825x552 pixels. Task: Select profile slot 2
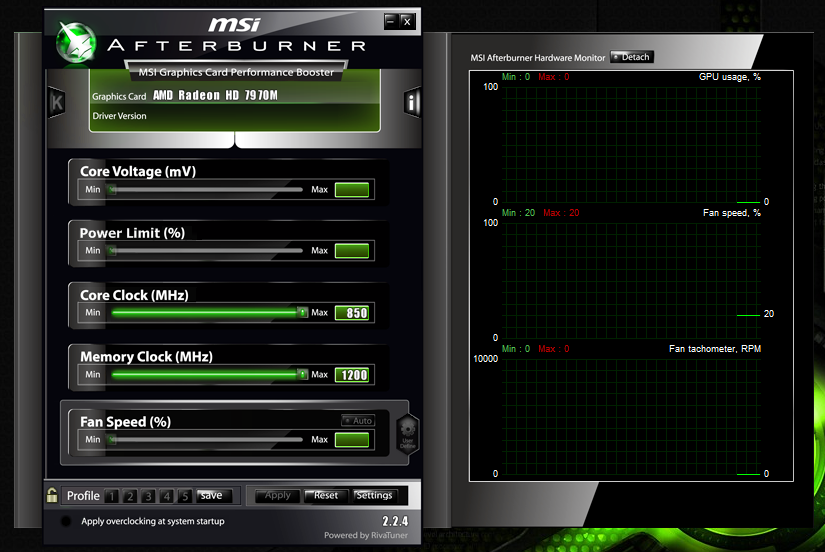coord(130,496)
